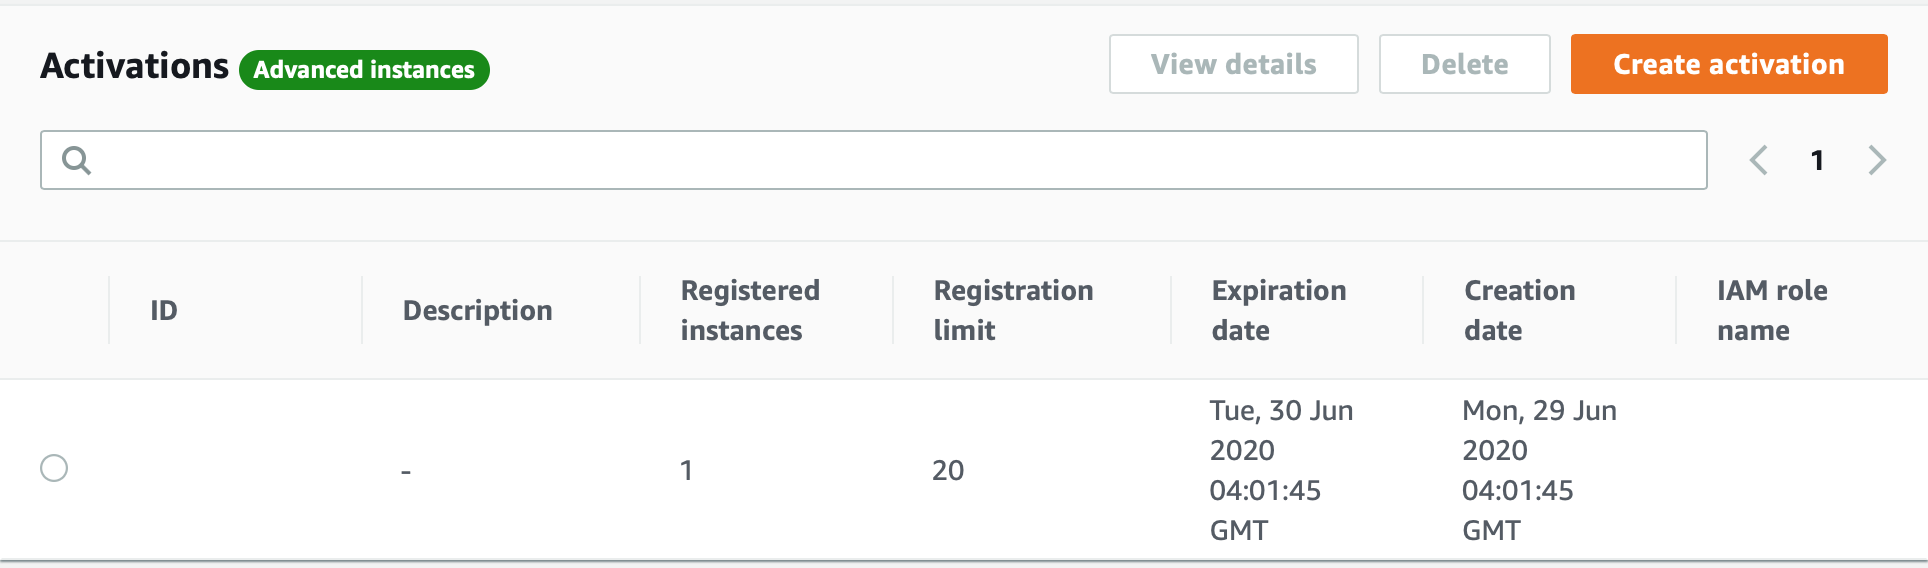The width and height of the screenshot is (1928, 568).
Task: Sort by ID column header
Action: click(x=164, y=310)
